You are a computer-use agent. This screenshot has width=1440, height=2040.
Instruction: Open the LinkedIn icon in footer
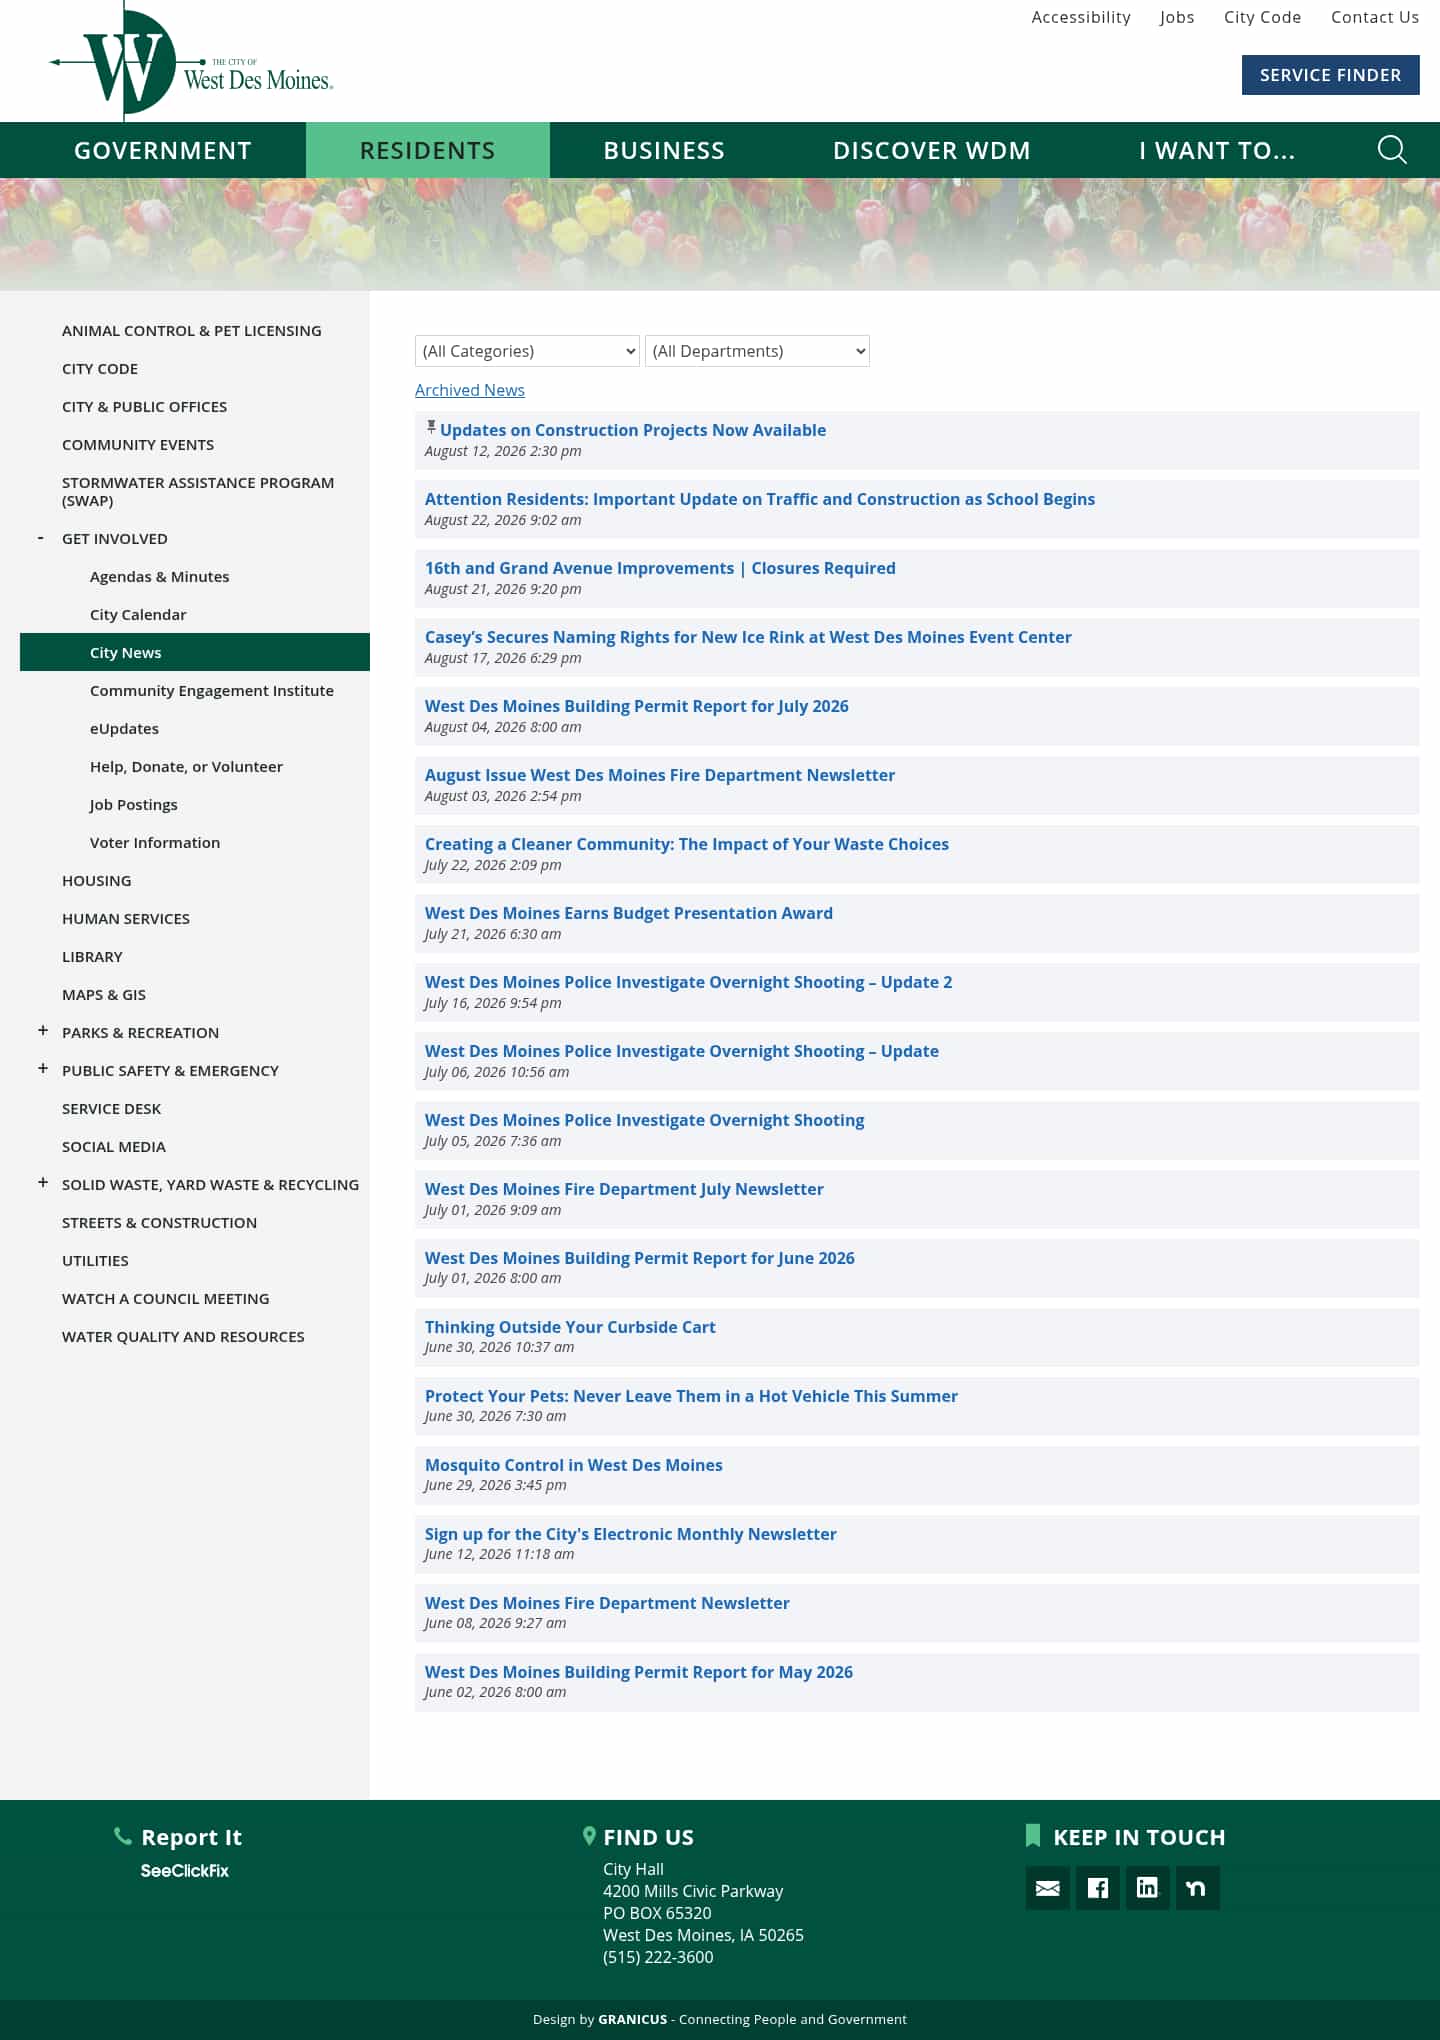[x=1147, y=1888]
